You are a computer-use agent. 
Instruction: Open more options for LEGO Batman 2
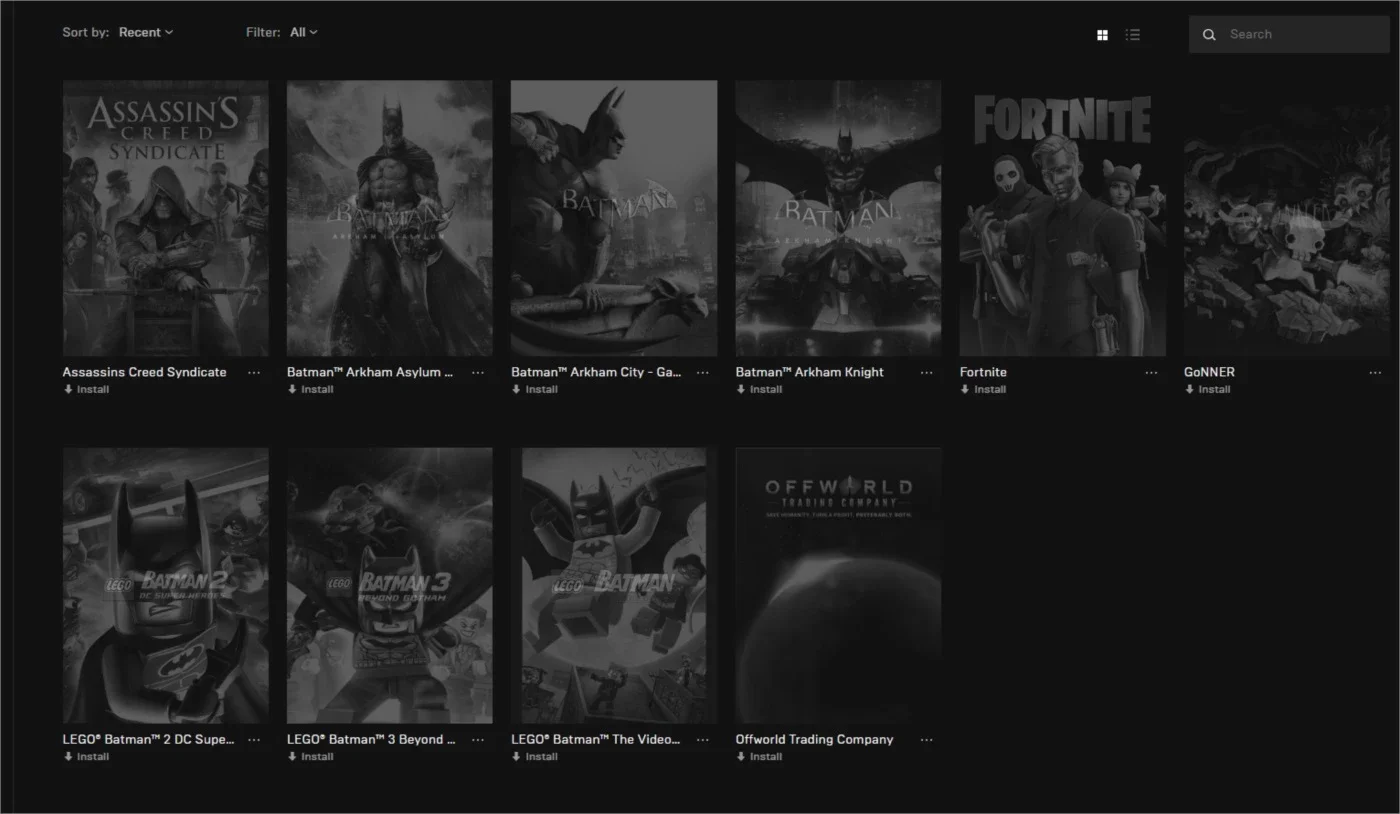(254, 740)
